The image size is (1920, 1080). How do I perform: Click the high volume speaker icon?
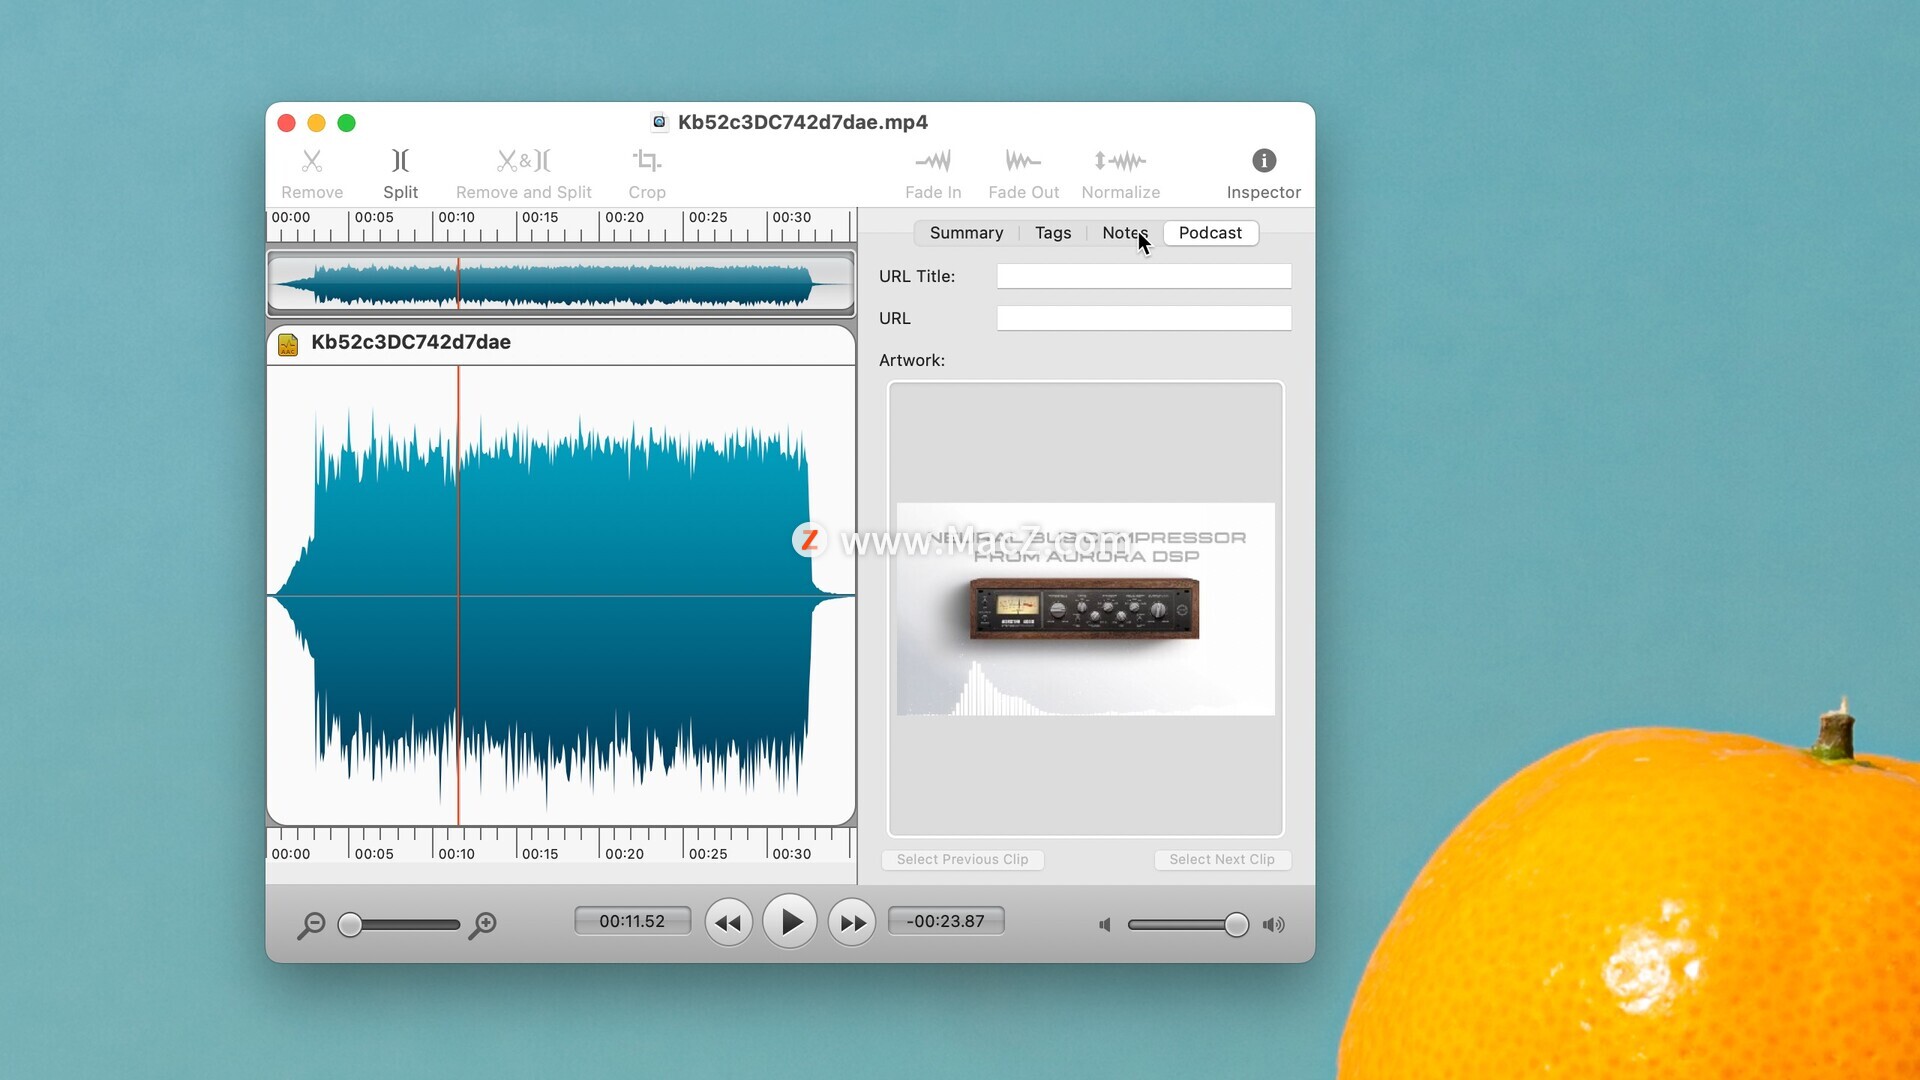1273,925
